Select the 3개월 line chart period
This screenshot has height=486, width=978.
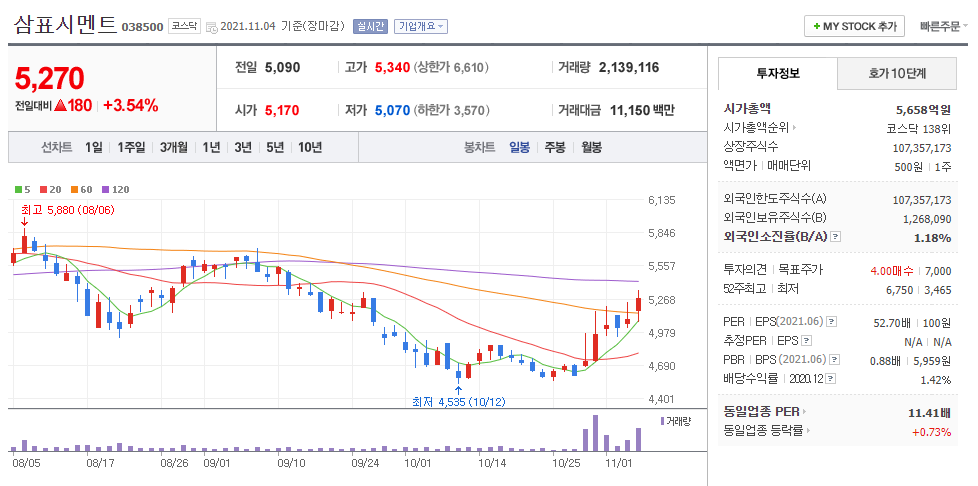point(173,148)
